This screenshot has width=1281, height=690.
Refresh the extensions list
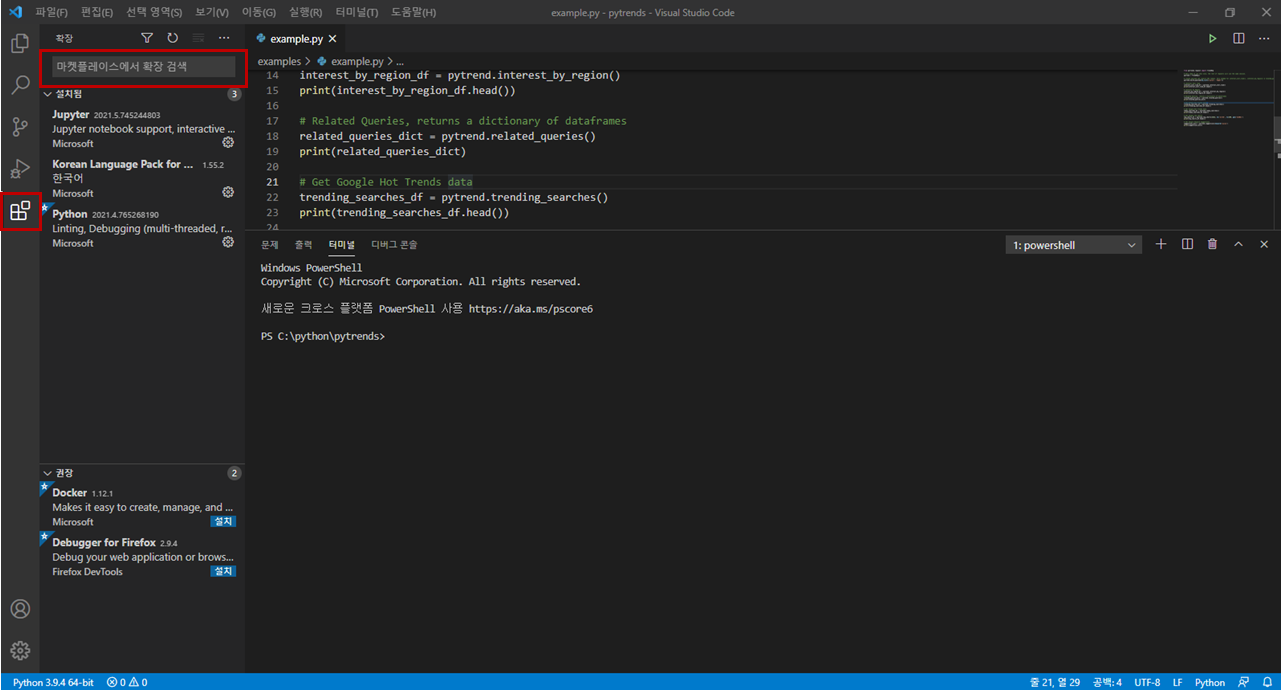tap(172, 38)
